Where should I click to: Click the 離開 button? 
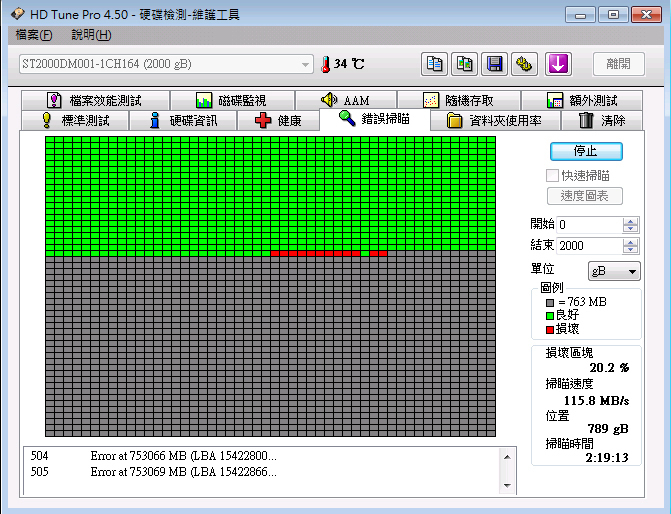(618, 64)
